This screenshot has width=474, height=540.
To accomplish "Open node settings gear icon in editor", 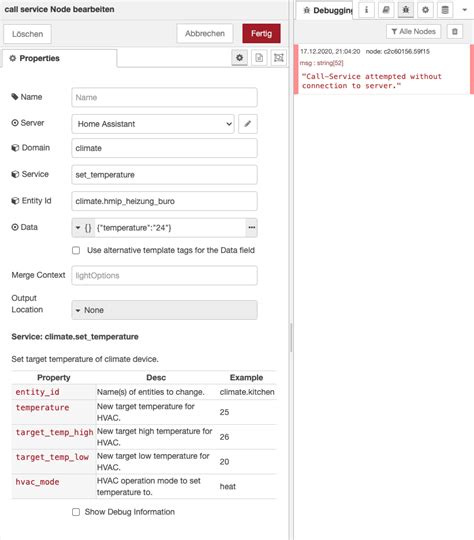I will click(239, 58).
